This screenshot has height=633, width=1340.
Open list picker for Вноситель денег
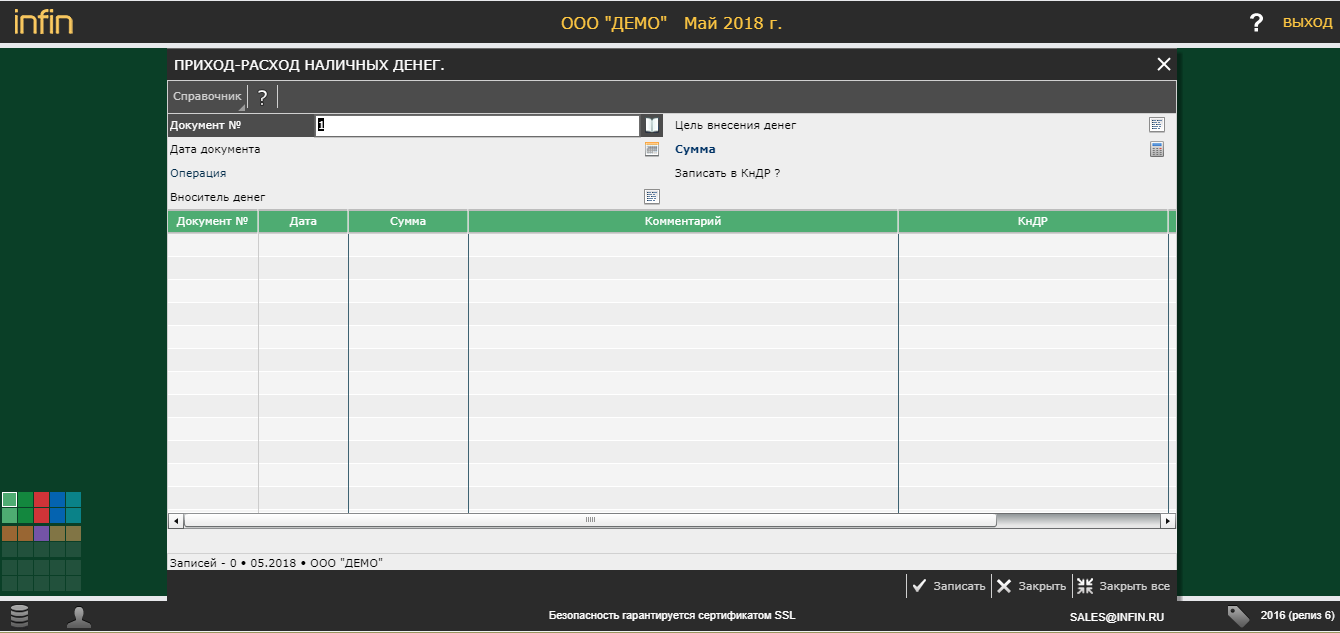[x=652, y=196]
